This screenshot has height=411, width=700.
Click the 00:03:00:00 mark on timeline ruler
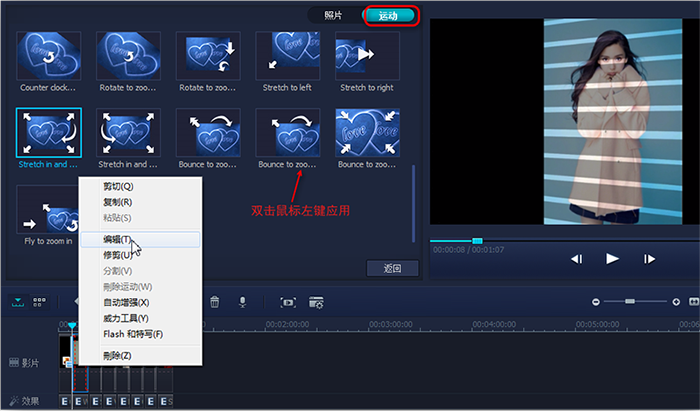(x=391, y=324)
